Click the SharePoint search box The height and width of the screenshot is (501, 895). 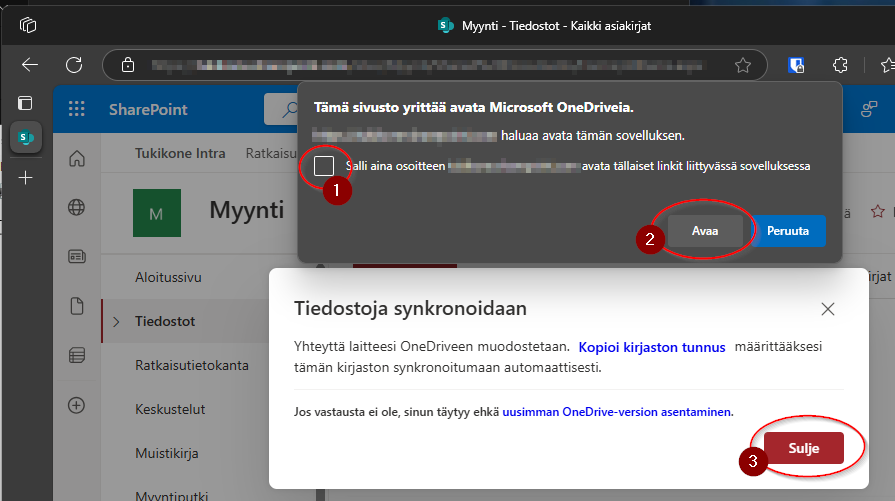click(x=281, y=109)
